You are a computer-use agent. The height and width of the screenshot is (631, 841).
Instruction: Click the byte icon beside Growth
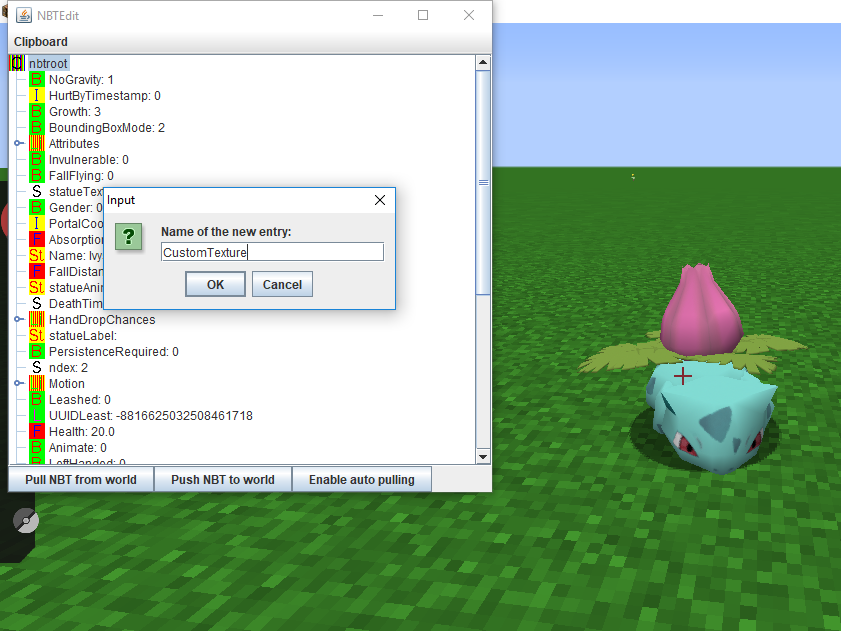click(x=36, y=112)
